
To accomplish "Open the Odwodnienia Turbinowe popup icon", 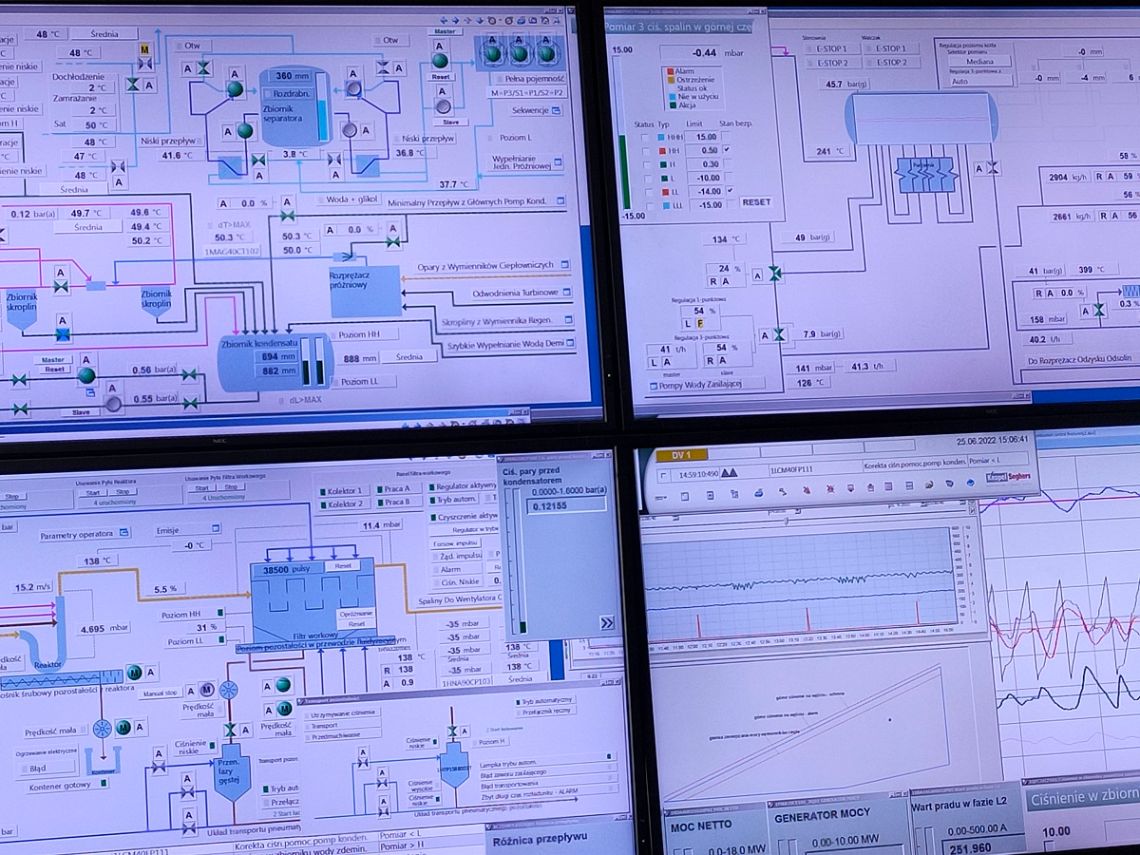I will pyautogui.click(x=567, y=292).
